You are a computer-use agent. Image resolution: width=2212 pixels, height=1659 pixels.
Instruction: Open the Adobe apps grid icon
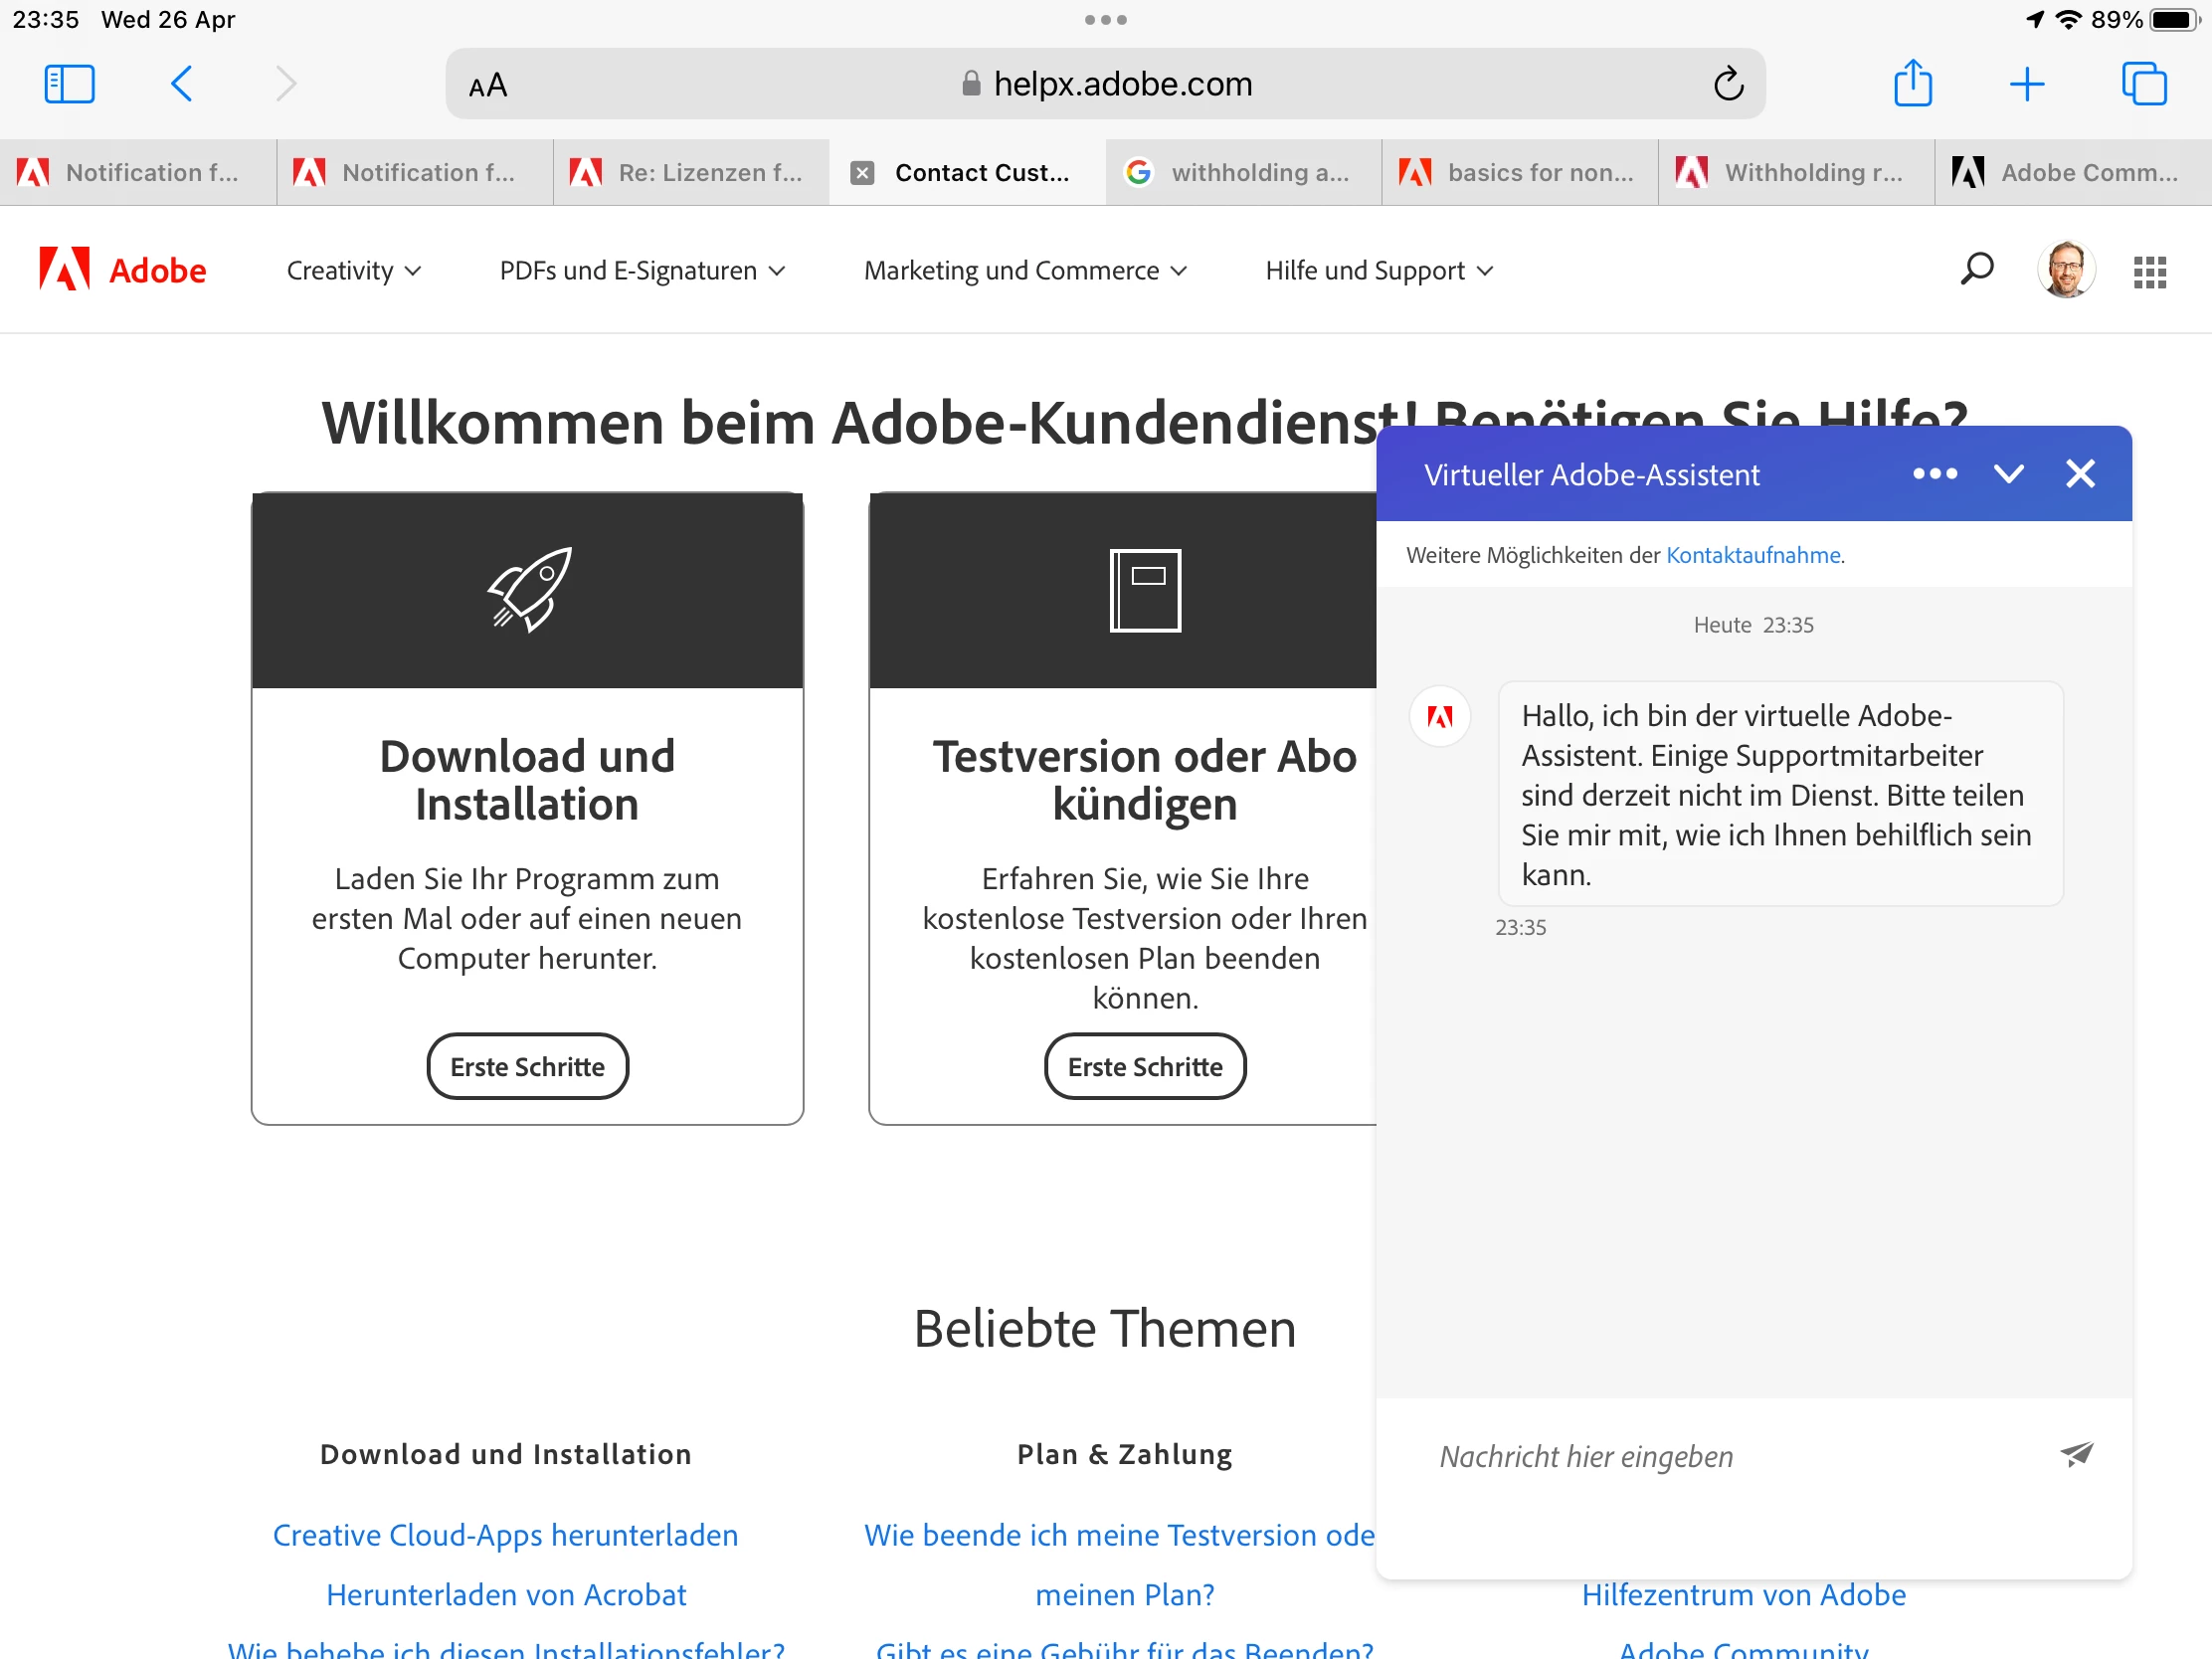click(x=2149, y=271)
